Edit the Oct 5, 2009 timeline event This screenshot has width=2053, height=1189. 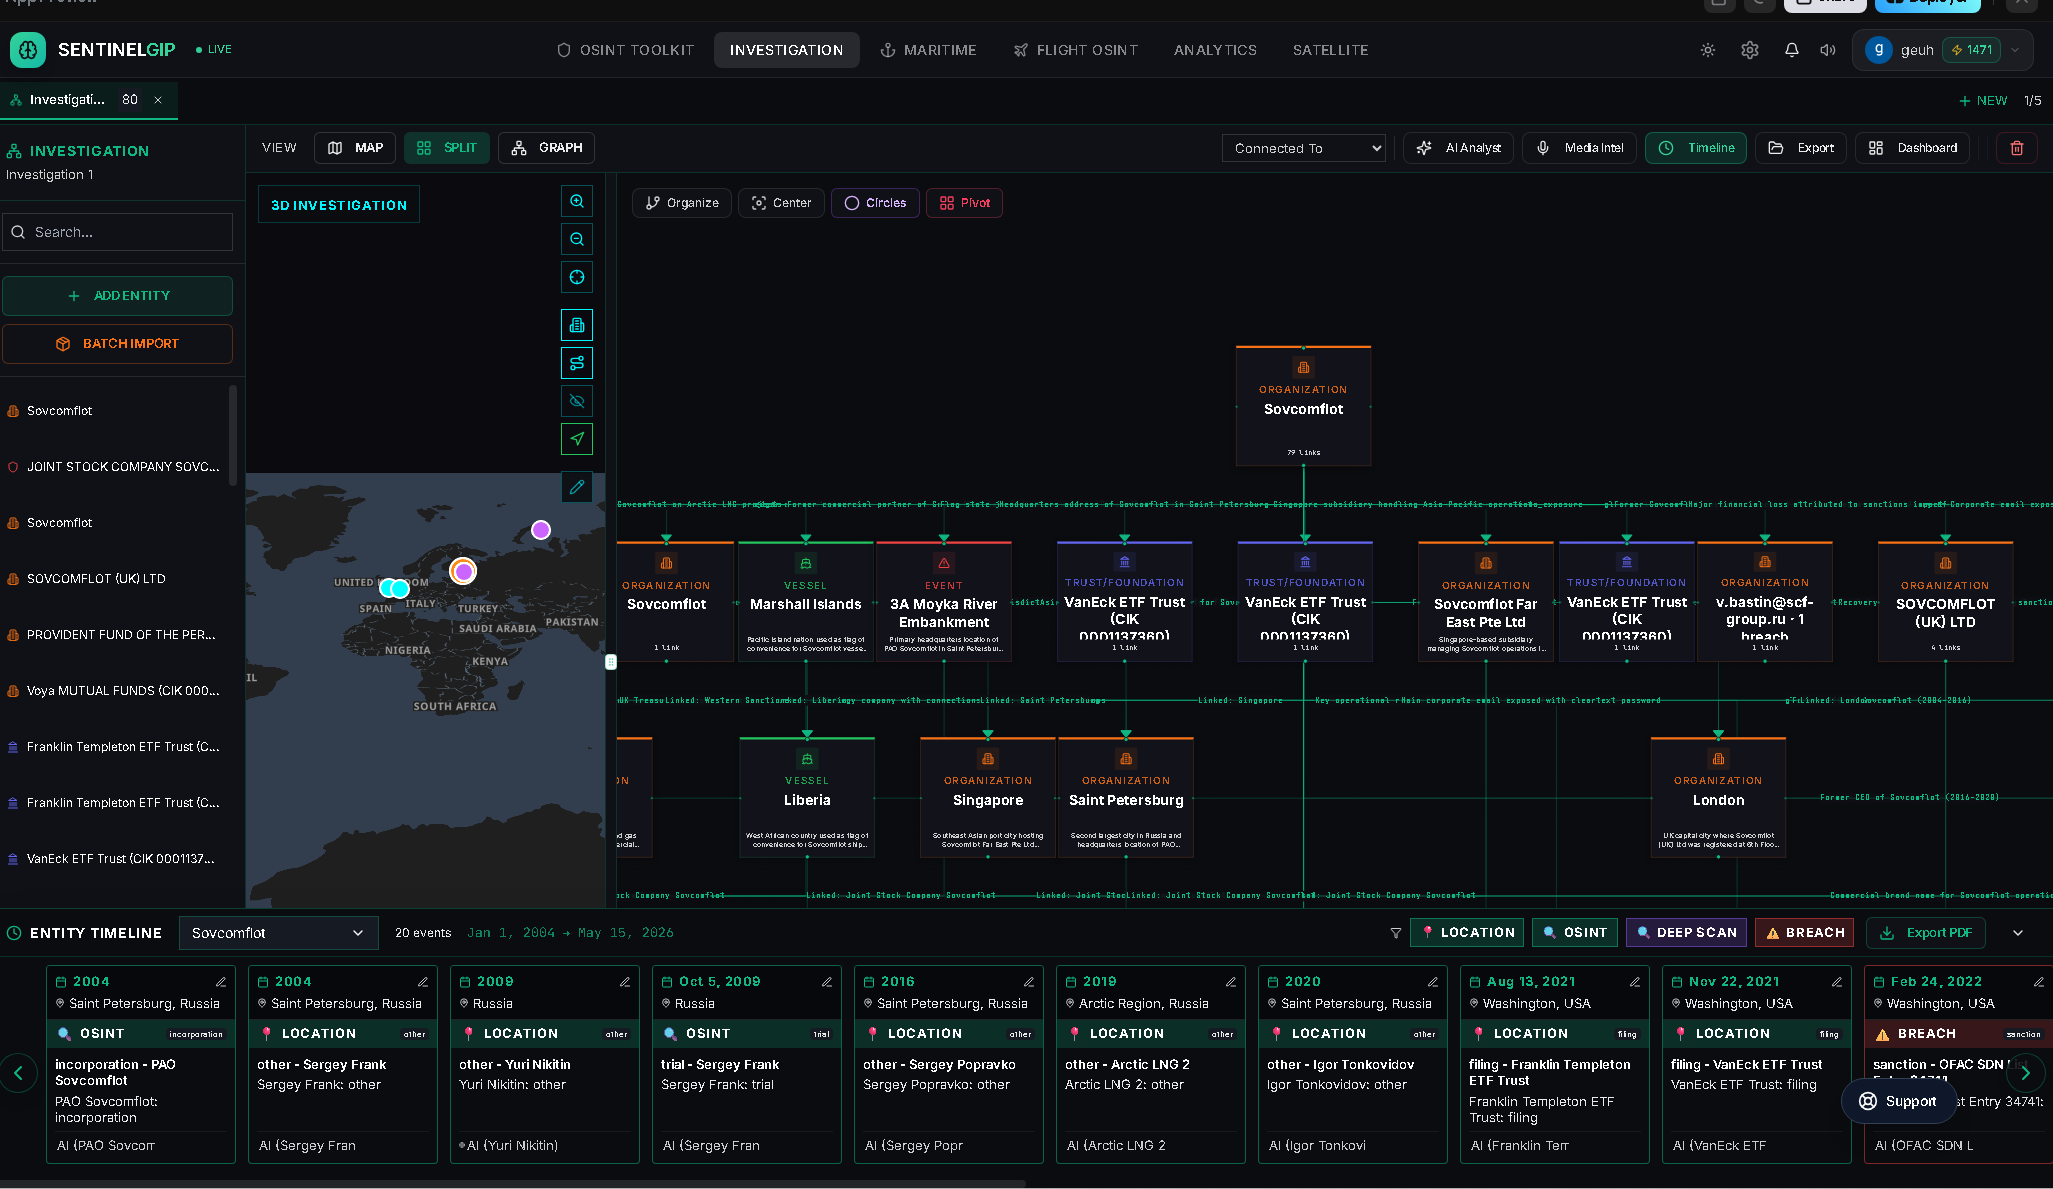coord(827,982)
